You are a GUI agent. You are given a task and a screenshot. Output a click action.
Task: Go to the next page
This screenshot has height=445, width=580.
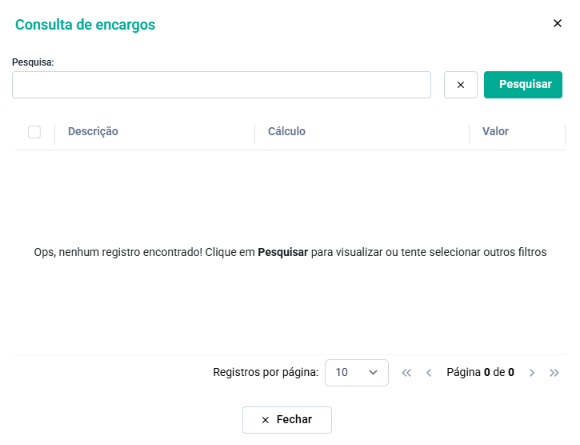[x=532, y=372]
